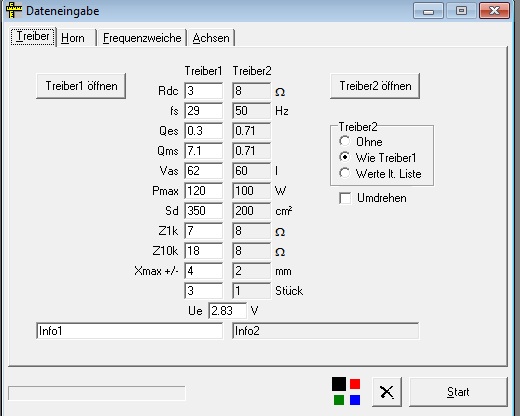Click into the Info1 text field

tap(129, 331)
